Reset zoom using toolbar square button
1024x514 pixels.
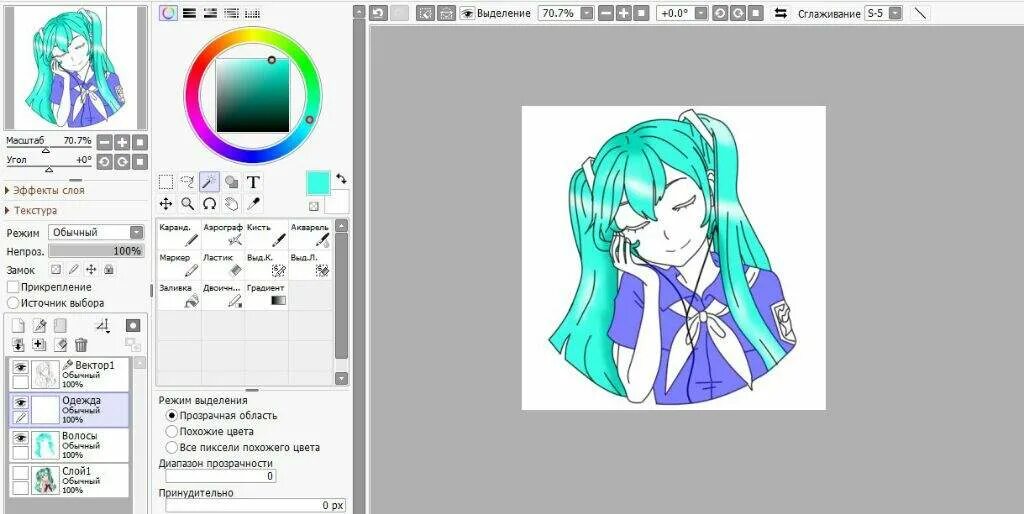coord(641,13)
